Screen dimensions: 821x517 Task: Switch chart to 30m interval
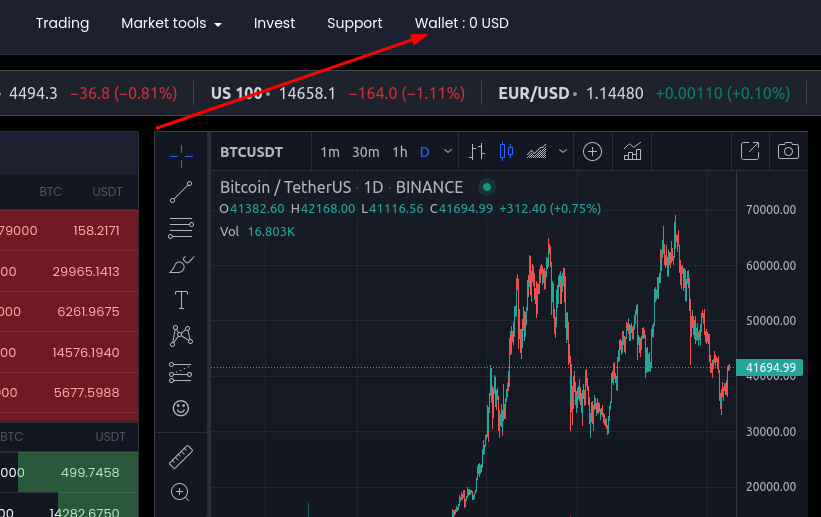365,152
